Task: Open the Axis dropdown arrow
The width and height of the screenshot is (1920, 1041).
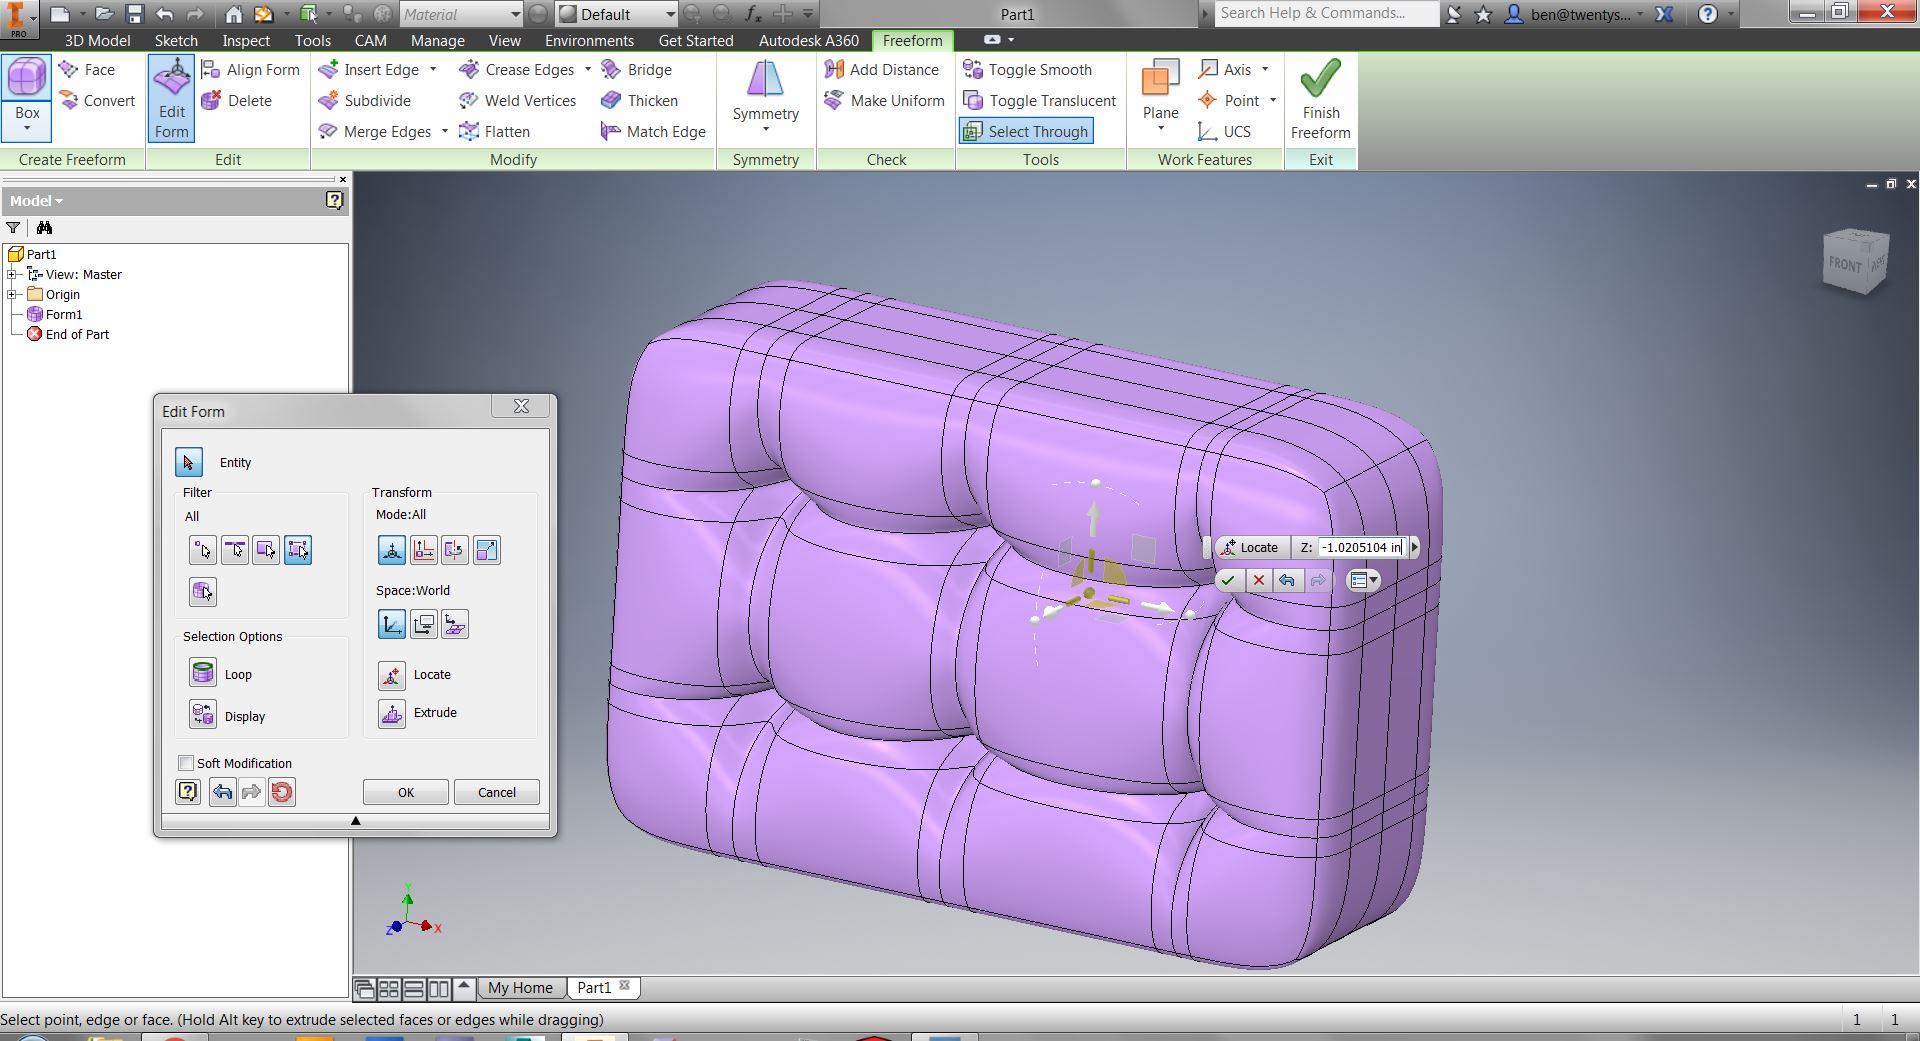Action: point(1265,70)
